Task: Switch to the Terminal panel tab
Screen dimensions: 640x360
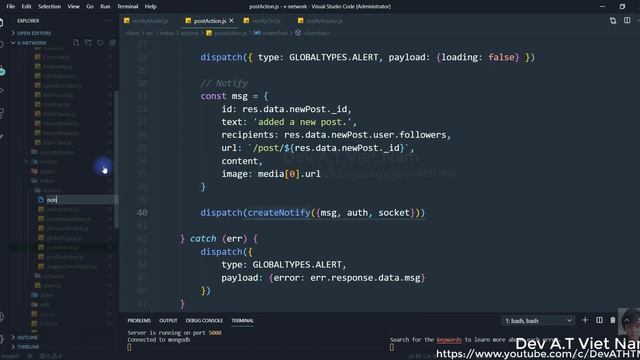Action: point(242,321)
